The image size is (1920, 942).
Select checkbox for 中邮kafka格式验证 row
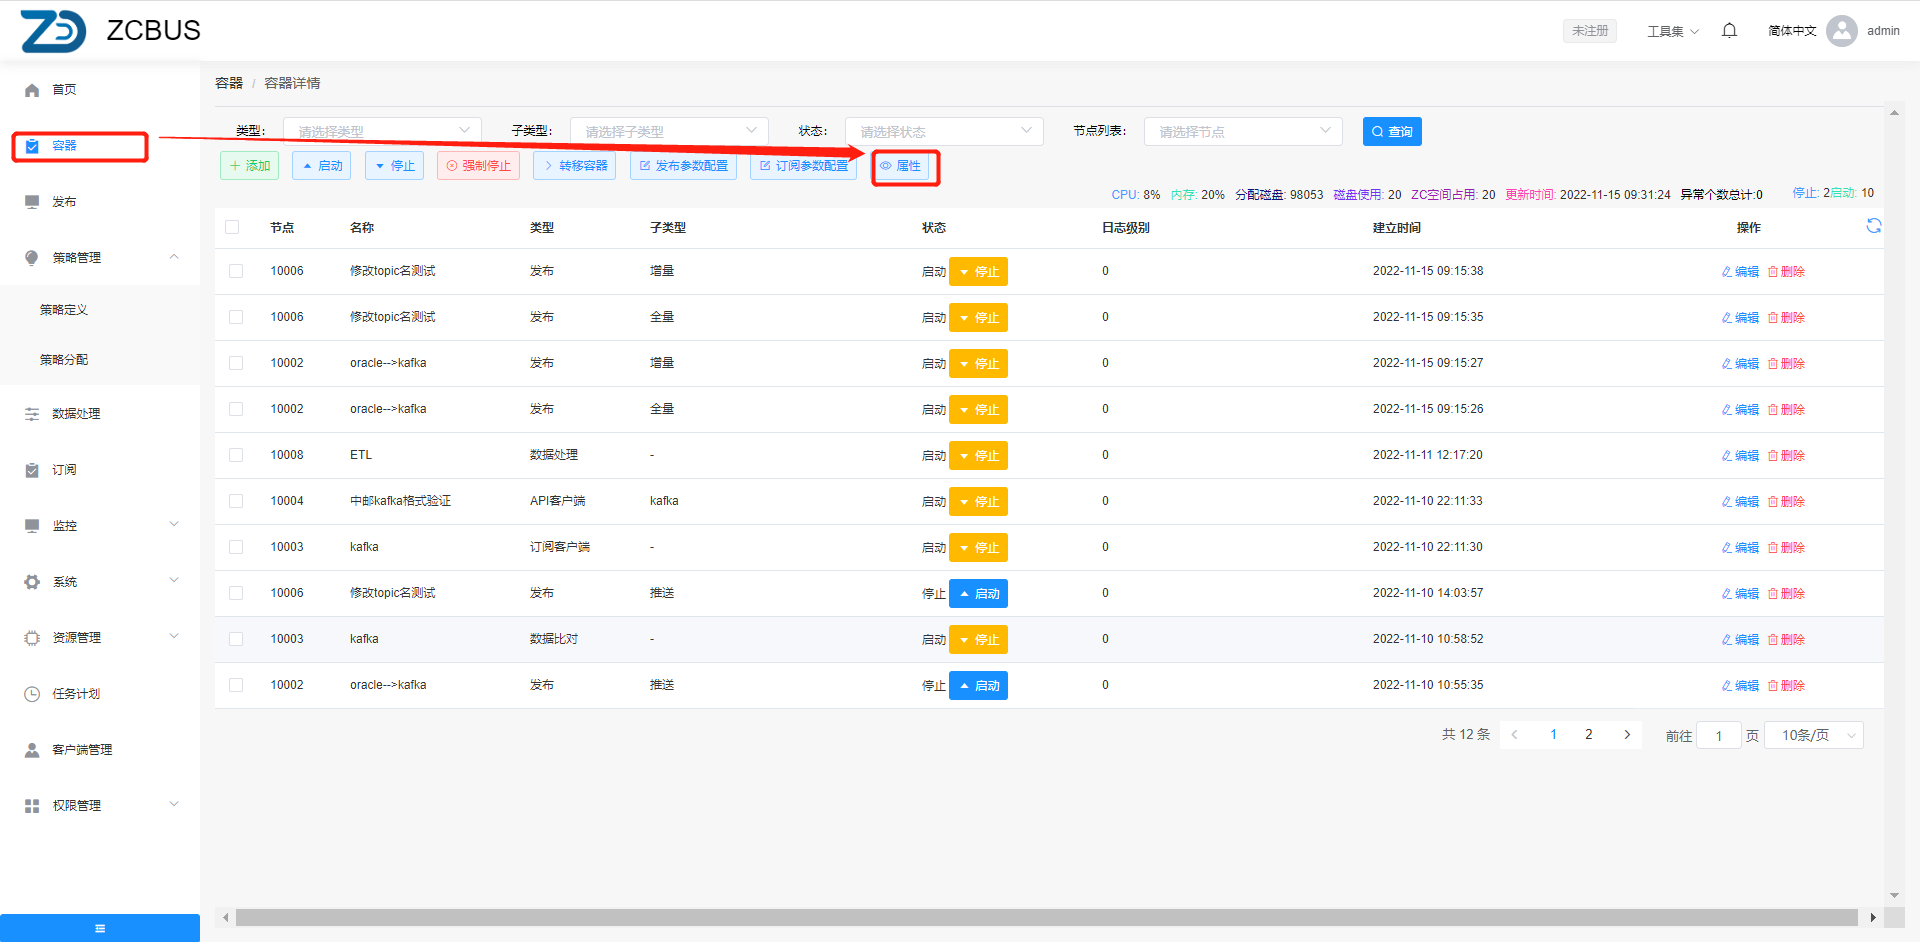pyautogui.click(x=236, y=501)
